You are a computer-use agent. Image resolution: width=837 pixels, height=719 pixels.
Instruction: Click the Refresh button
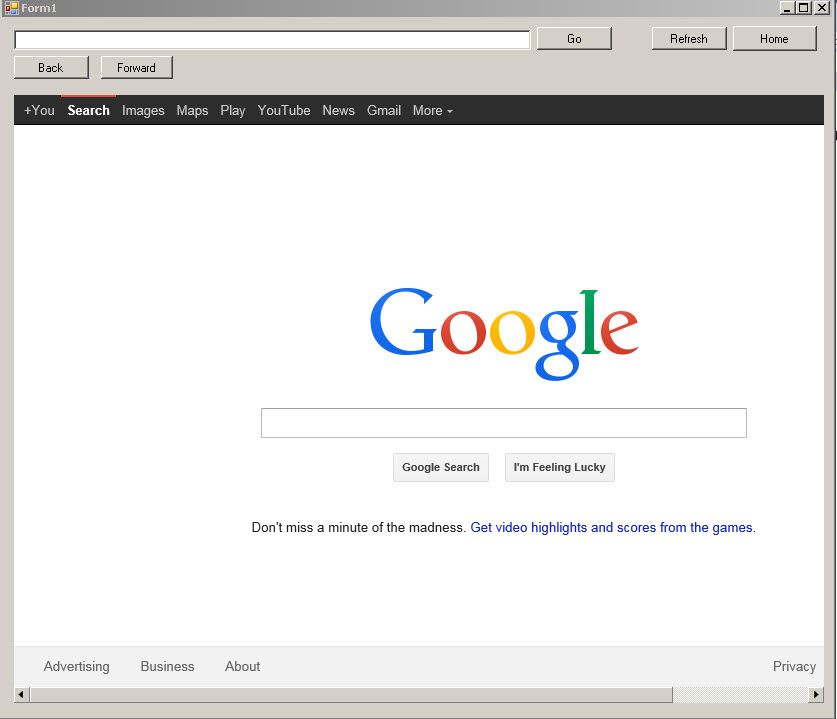pyautogui.click(x=689, y=39)
